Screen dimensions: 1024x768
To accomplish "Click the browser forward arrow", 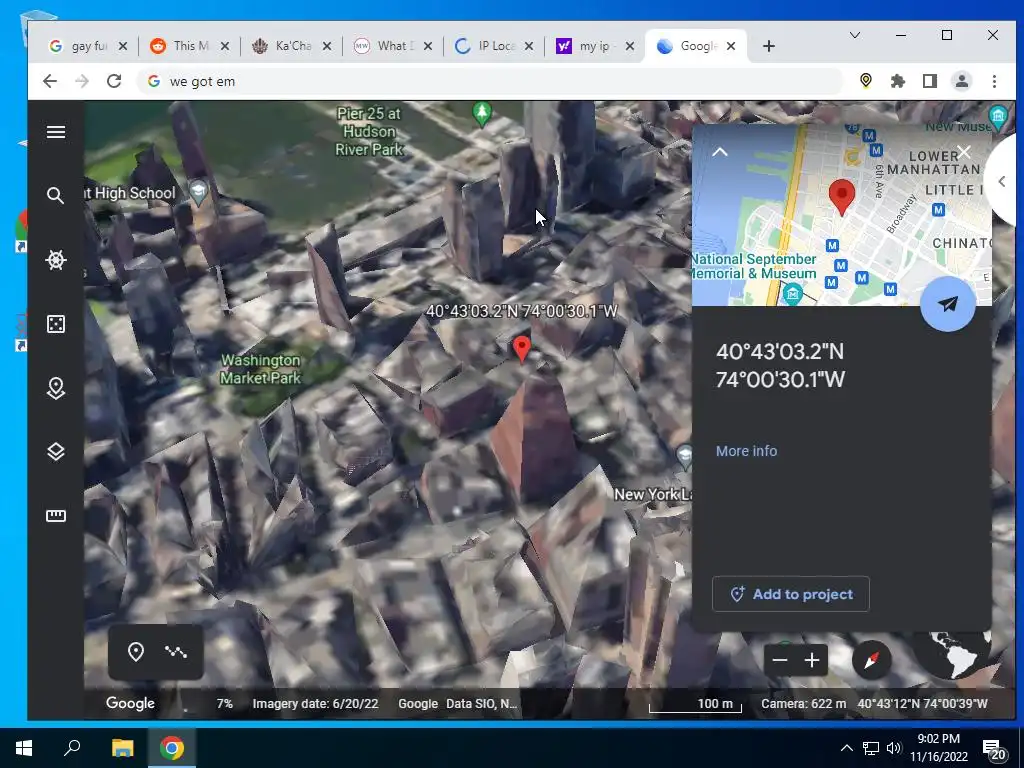I will (x=82, y=81).
